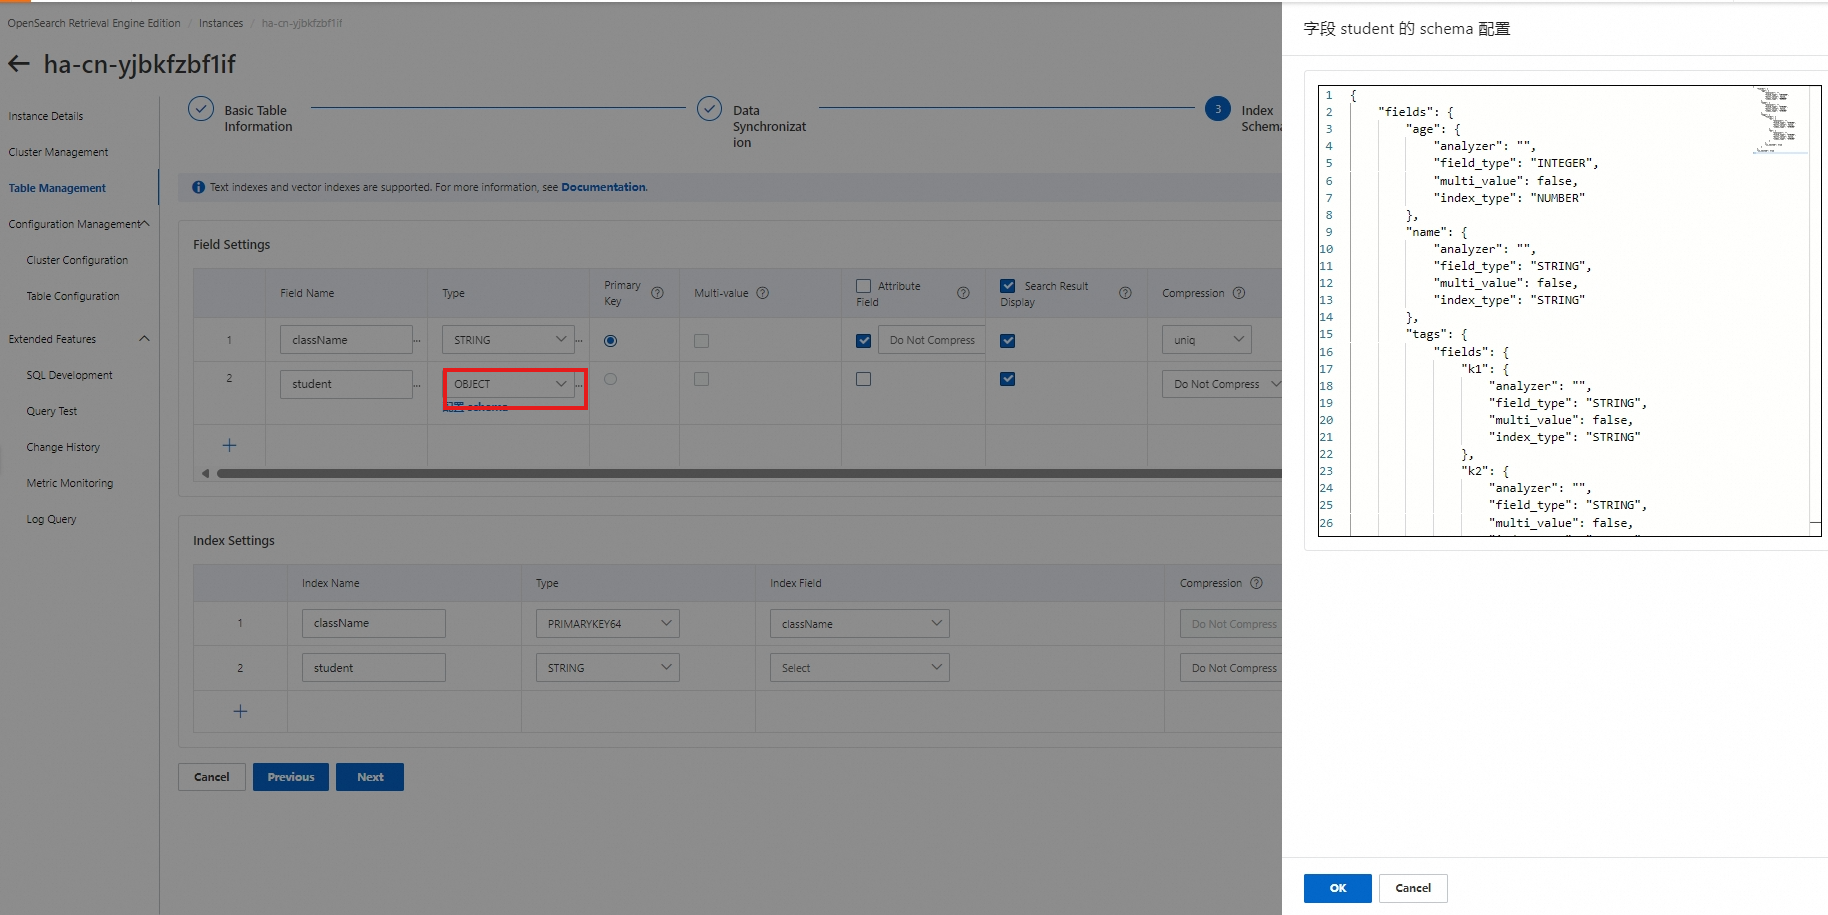The image size is (1828, 915).
Task: Open Query Test in the sidebar
Action: pos(52,411)
